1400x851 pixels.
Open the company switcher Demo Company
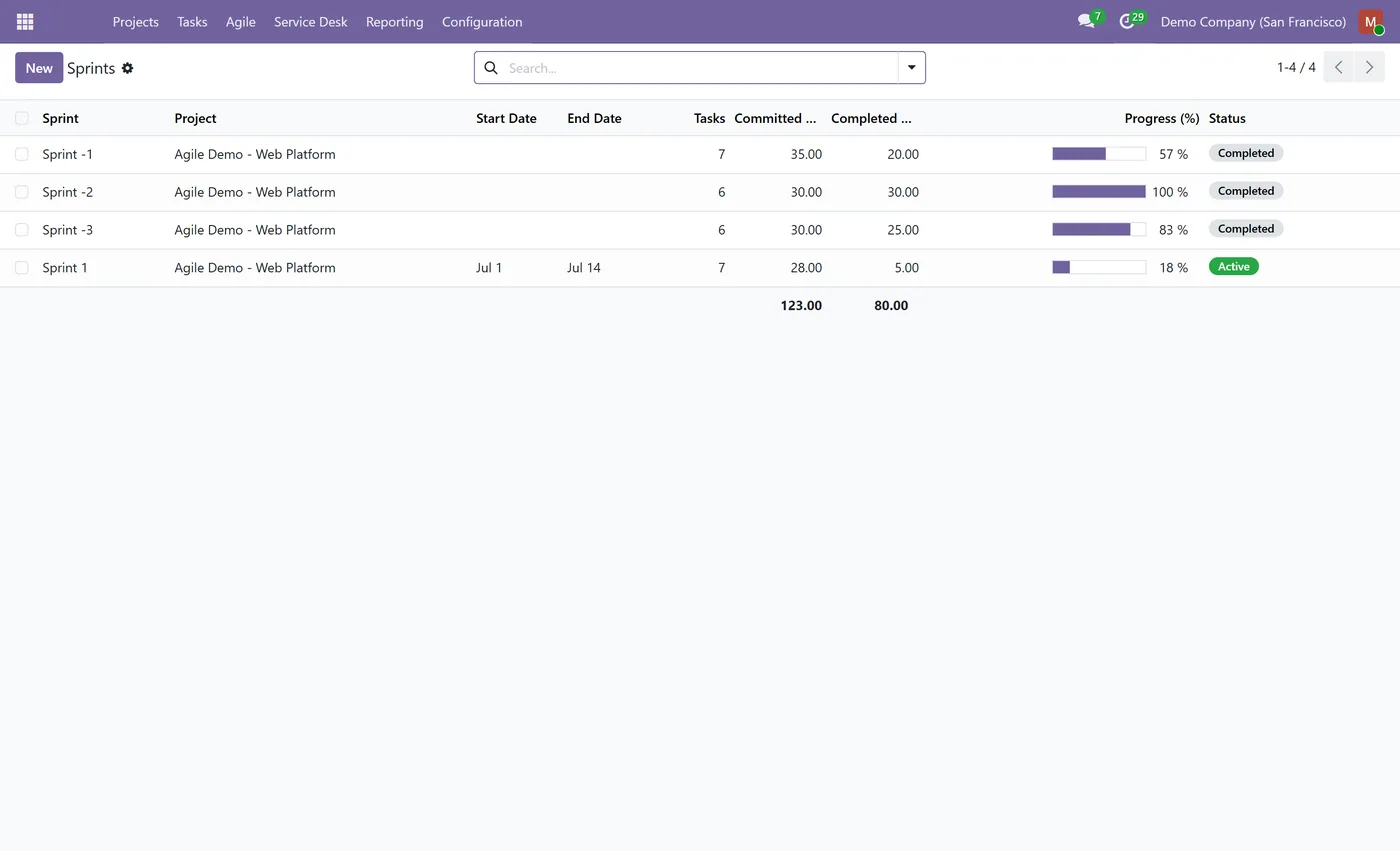[x=1253, y=21]
